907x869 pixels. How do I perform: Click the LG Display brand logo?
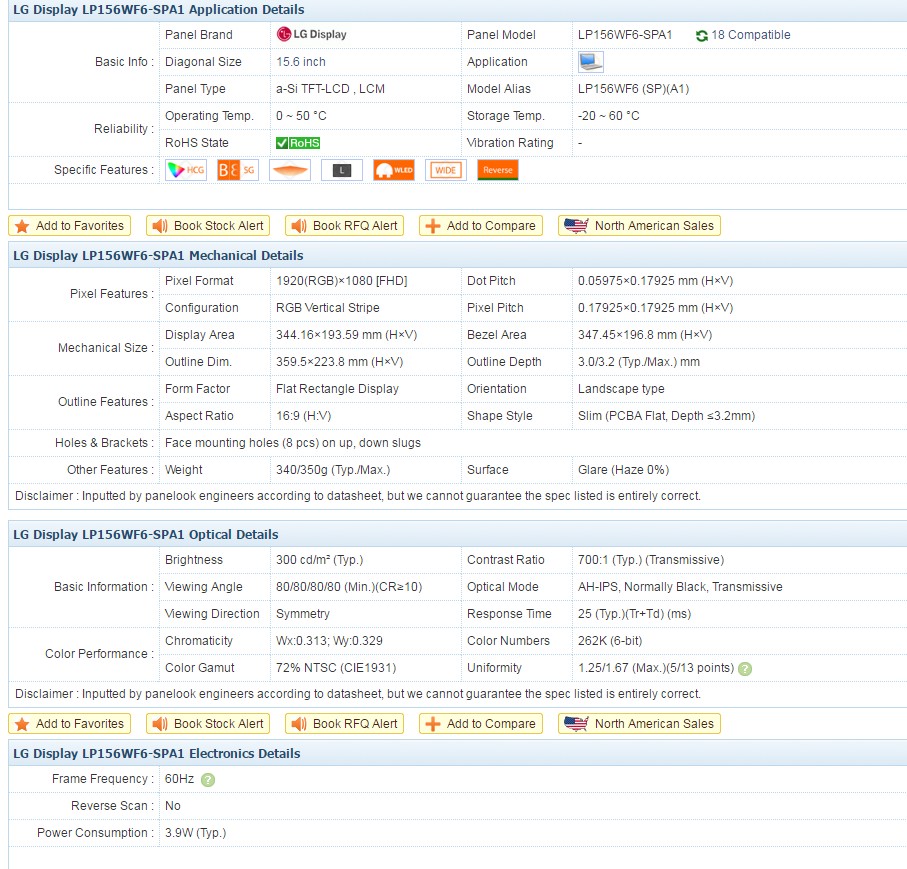tap(312, 35)
